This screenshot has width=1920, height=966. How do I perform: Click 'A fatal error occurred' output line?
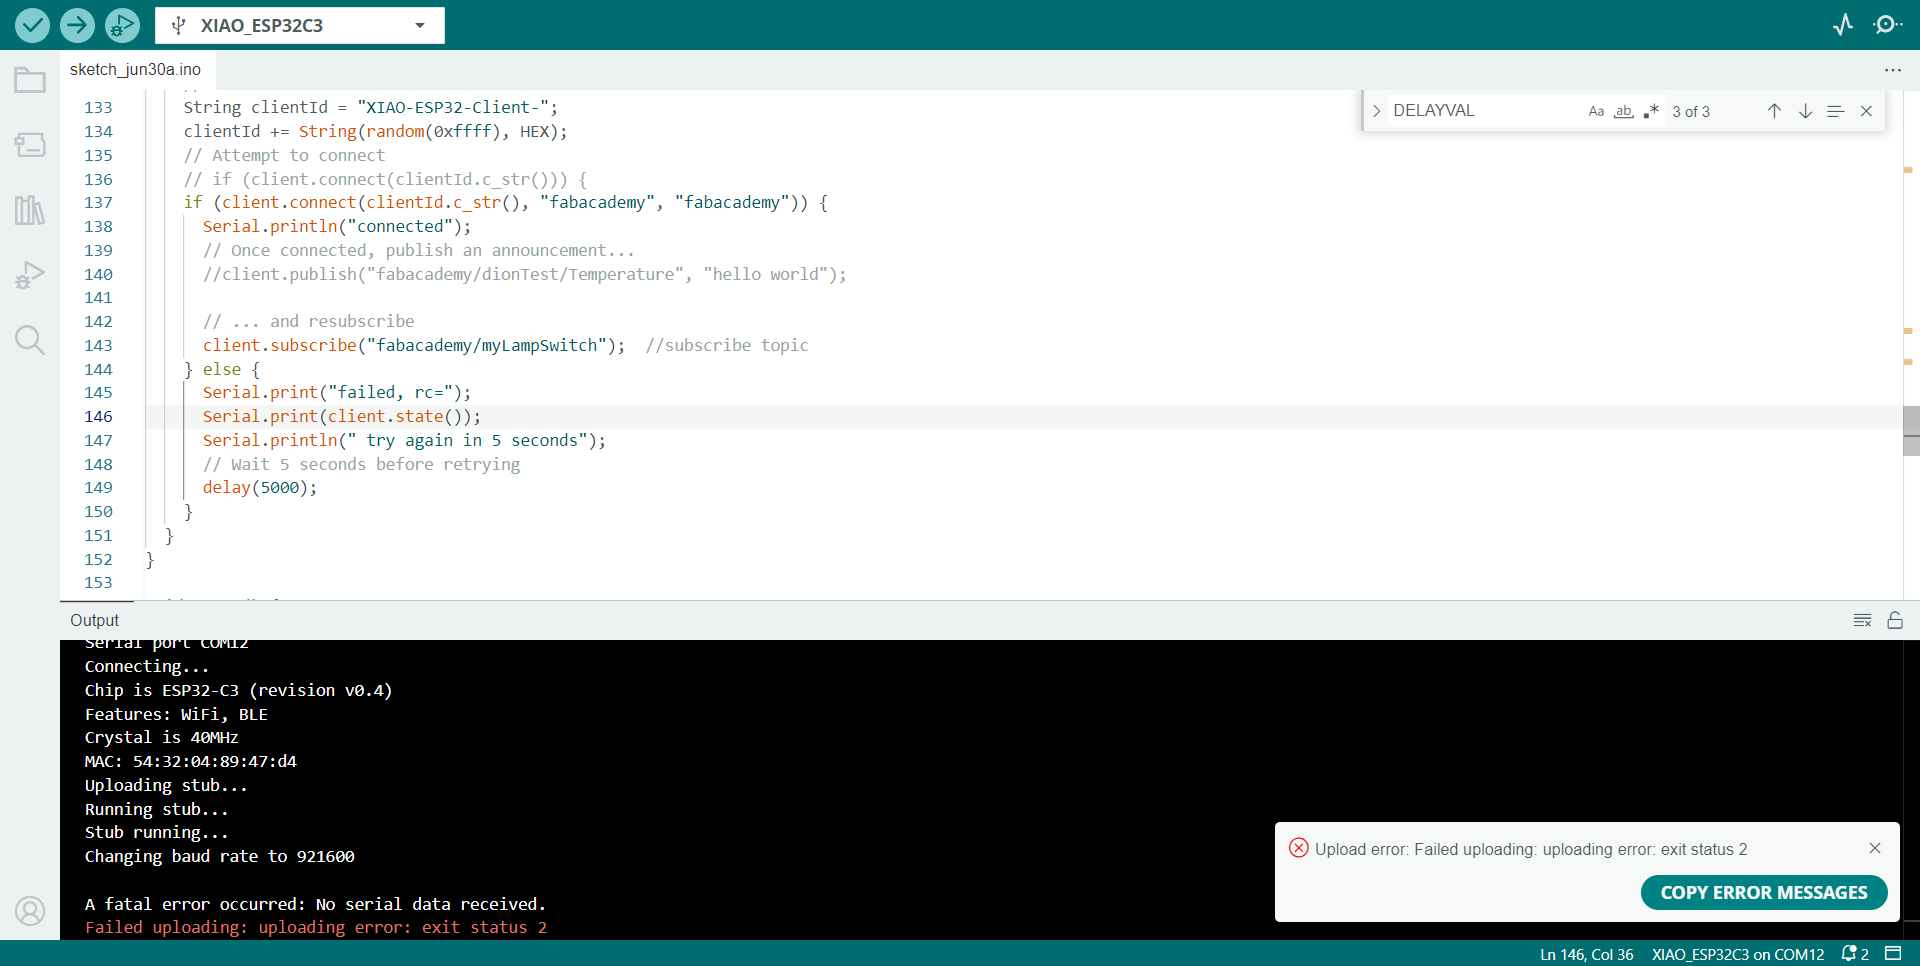tap(315, 904)
